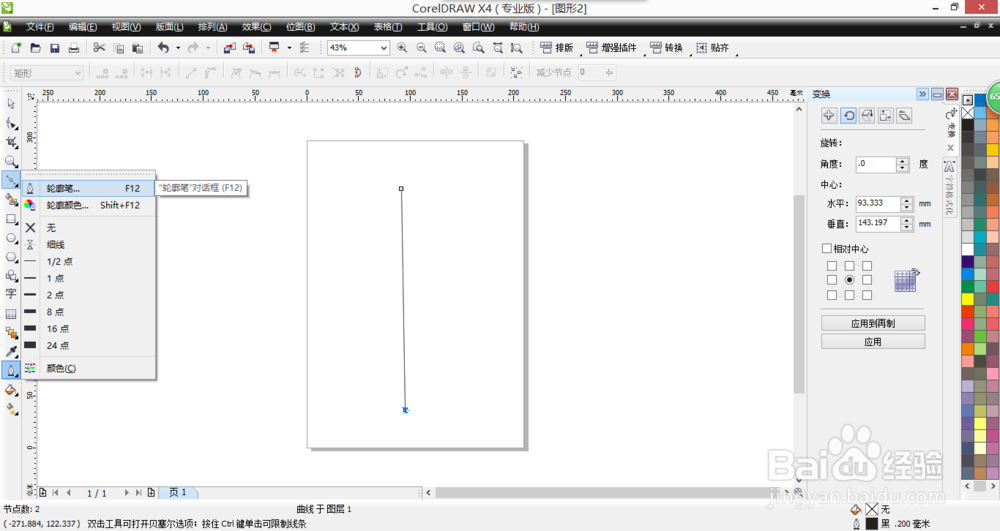1000x531 pixels.
Task: Click the 页 1 page tab
Action: (x=178, y=492)
